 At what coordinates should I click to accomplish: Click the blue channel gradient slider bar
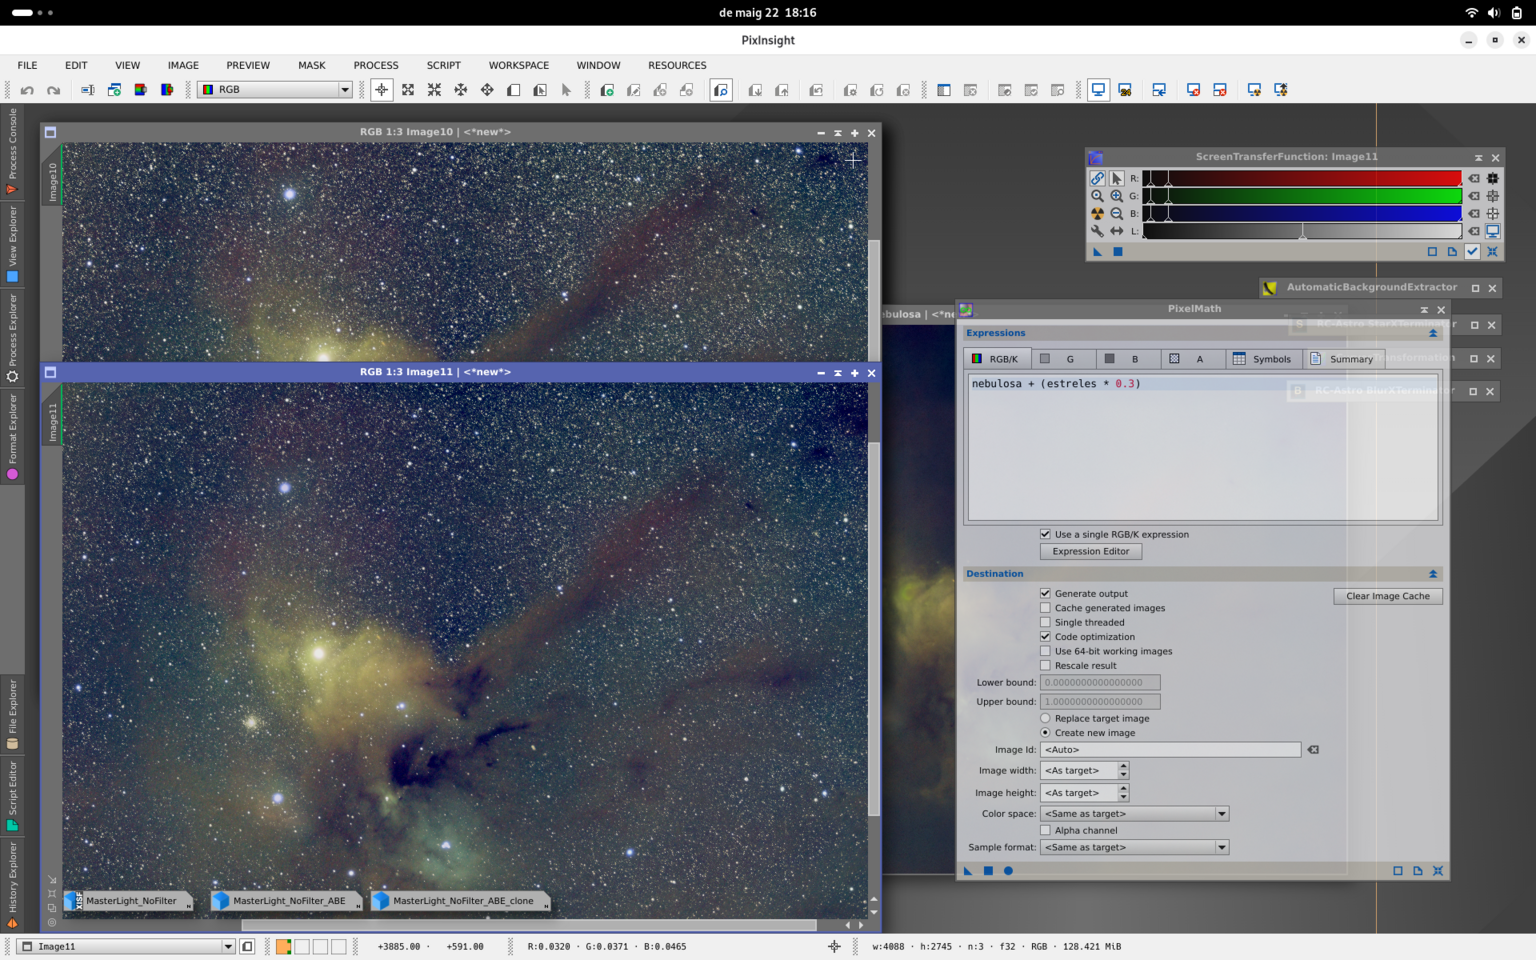click(1302, 214)
